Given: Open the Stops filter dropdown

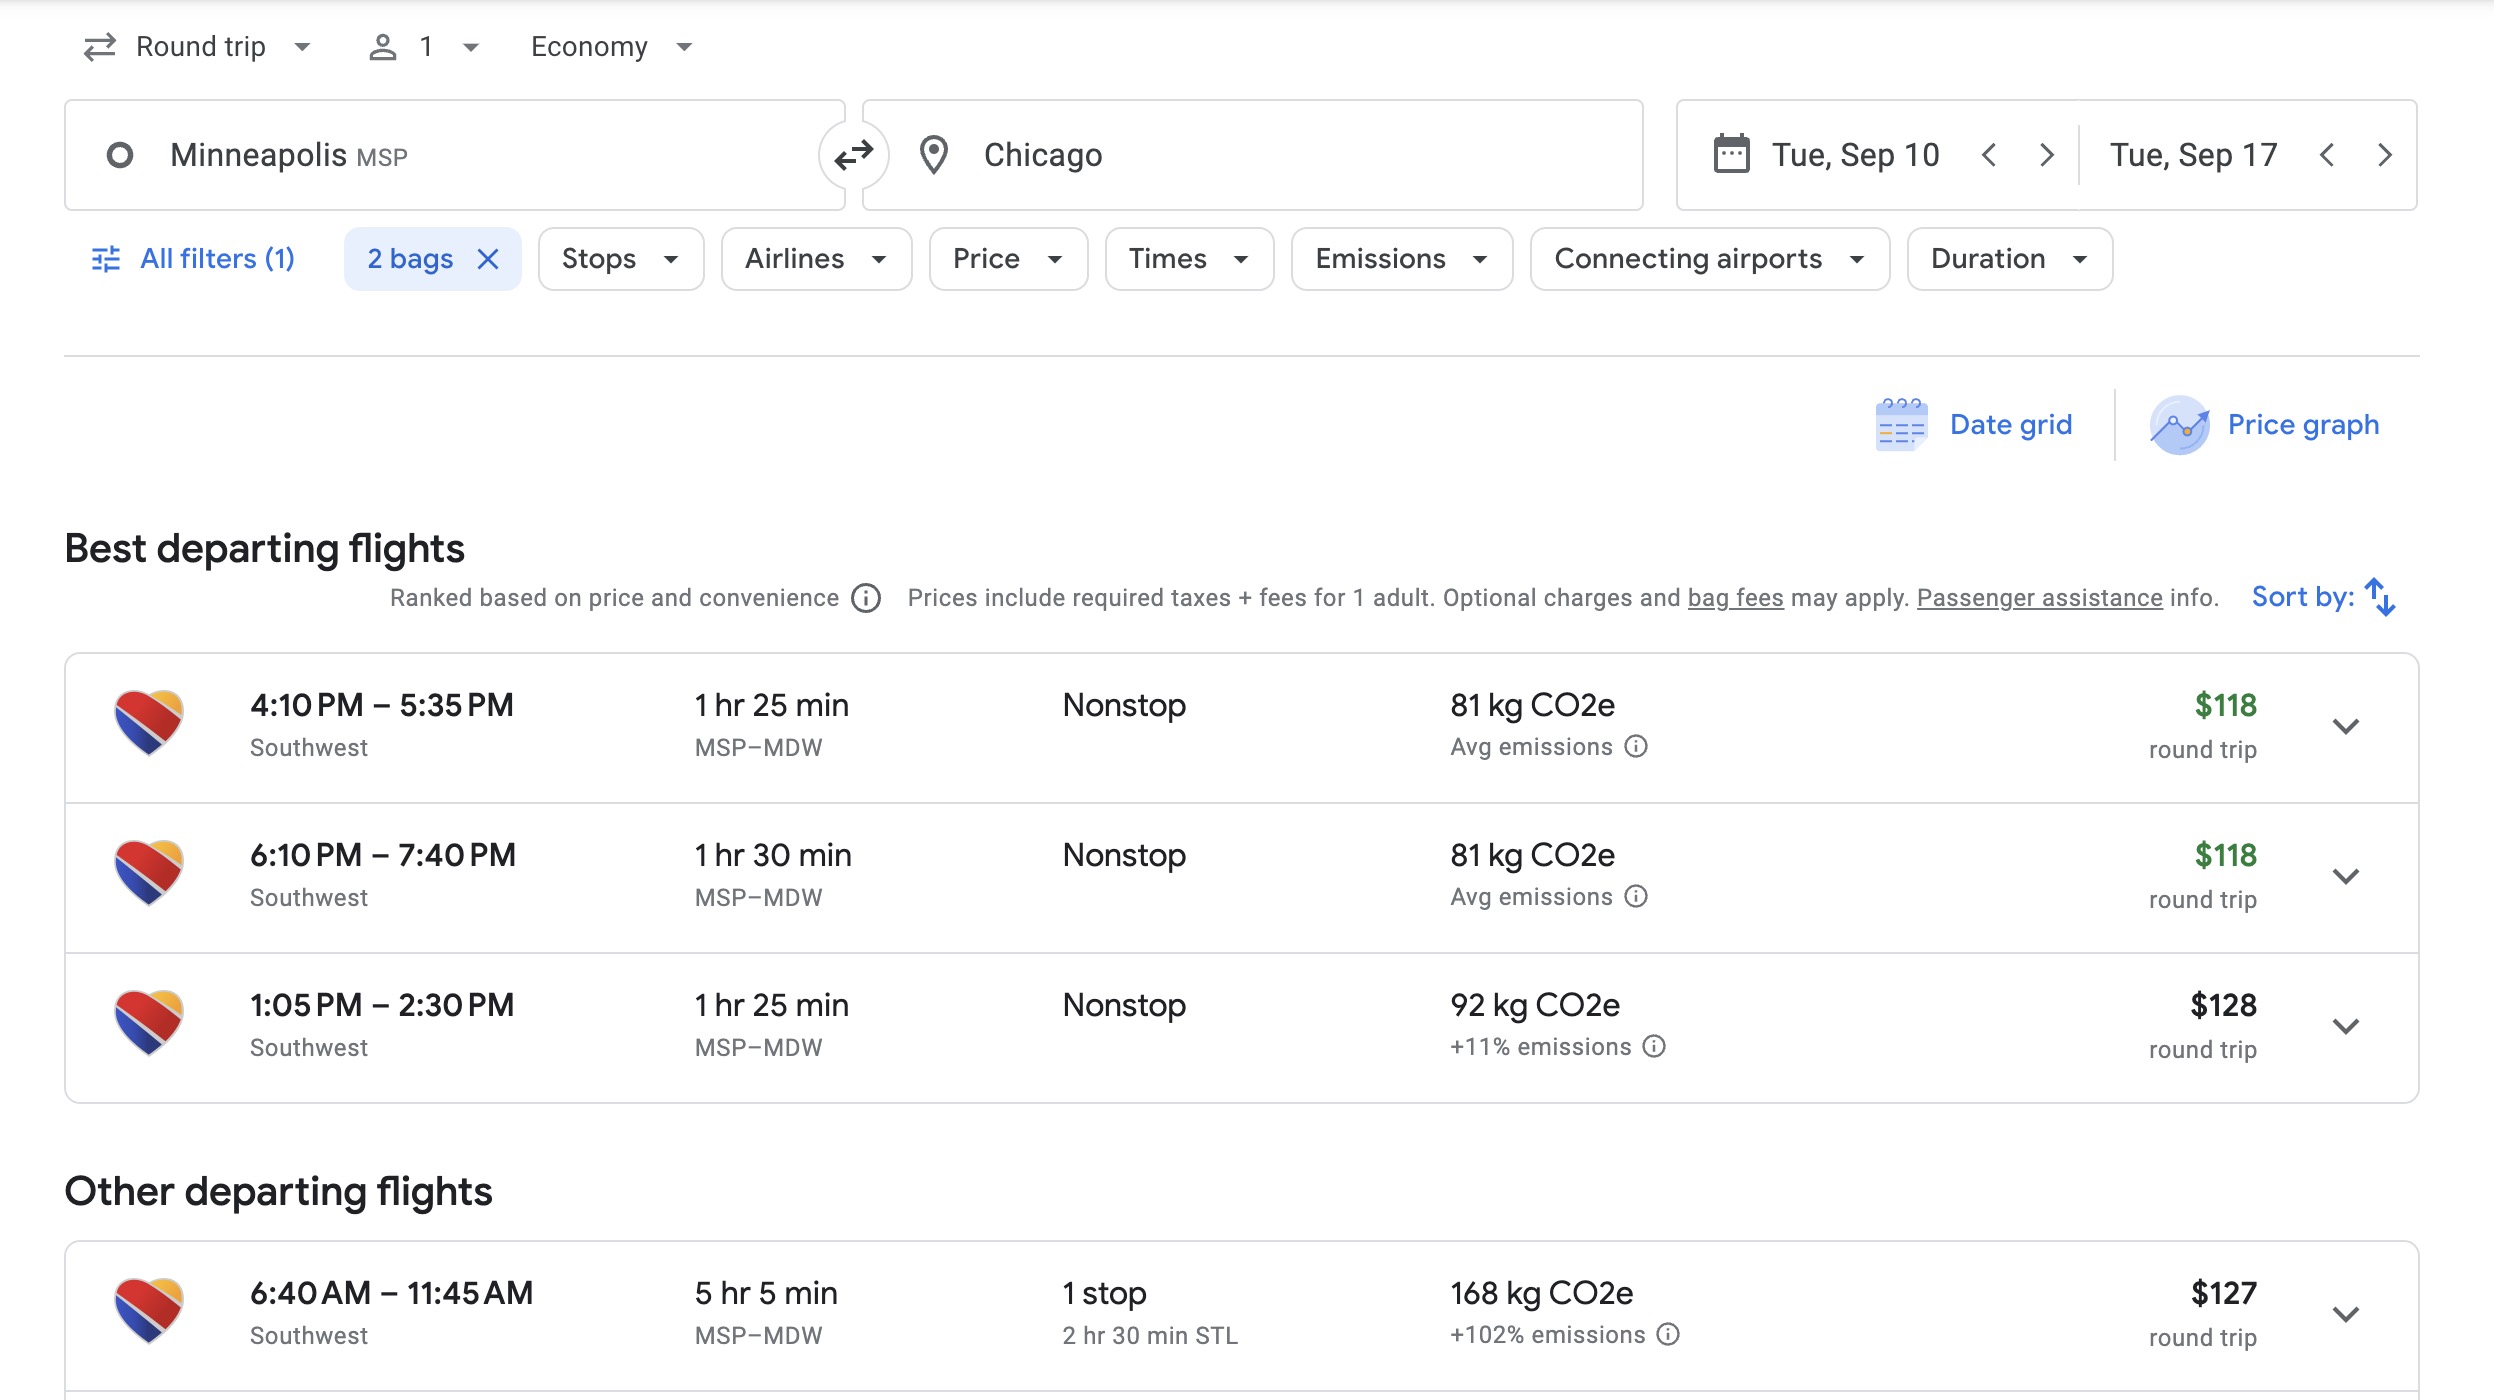Looking at the screenshot, I should (x=621, y=259).
